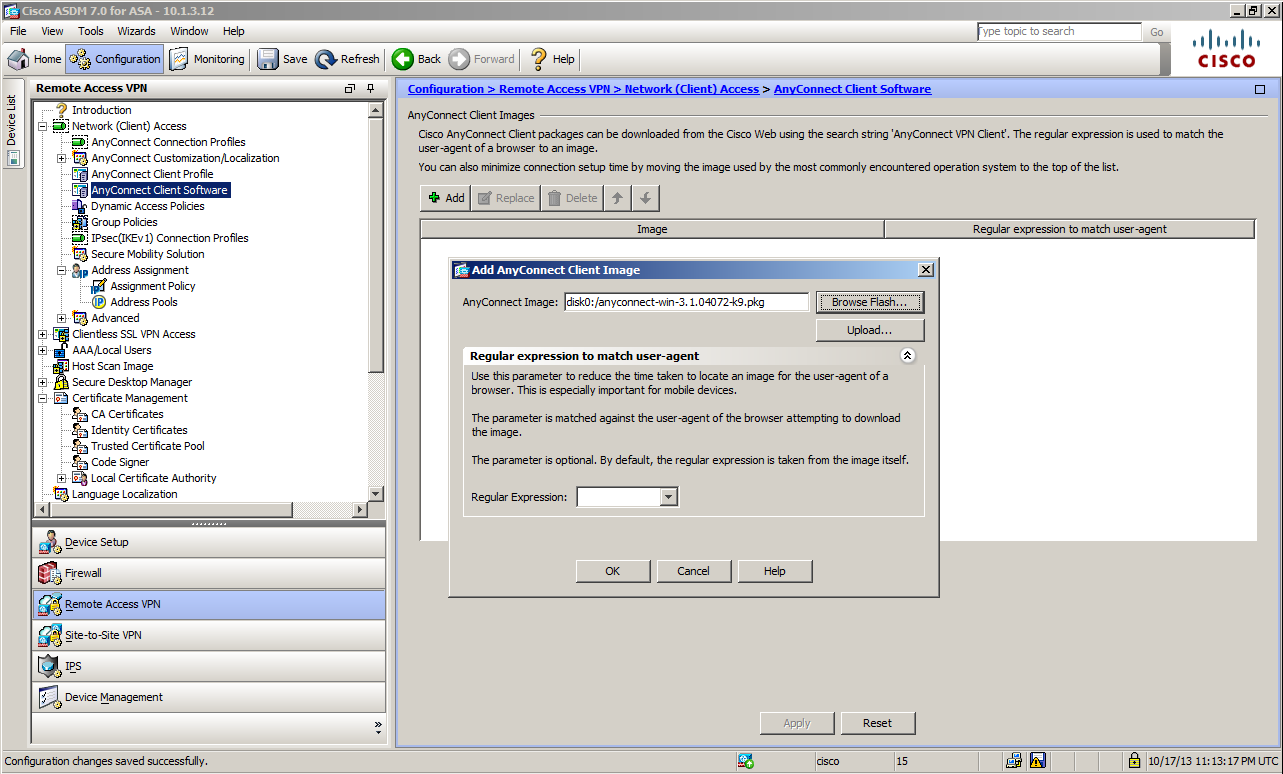Move the image down in the list
This screenshot has width=1283, height=774.
click(x=645, y=198)
